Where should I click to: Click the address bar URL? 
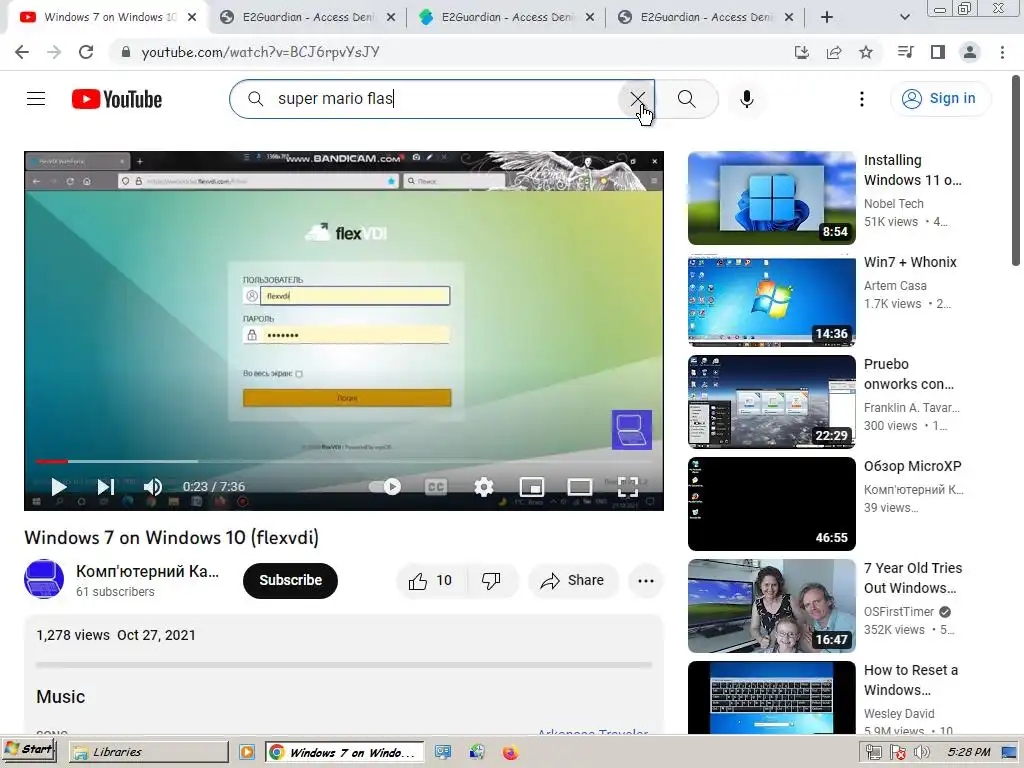[x=261, y=52]
